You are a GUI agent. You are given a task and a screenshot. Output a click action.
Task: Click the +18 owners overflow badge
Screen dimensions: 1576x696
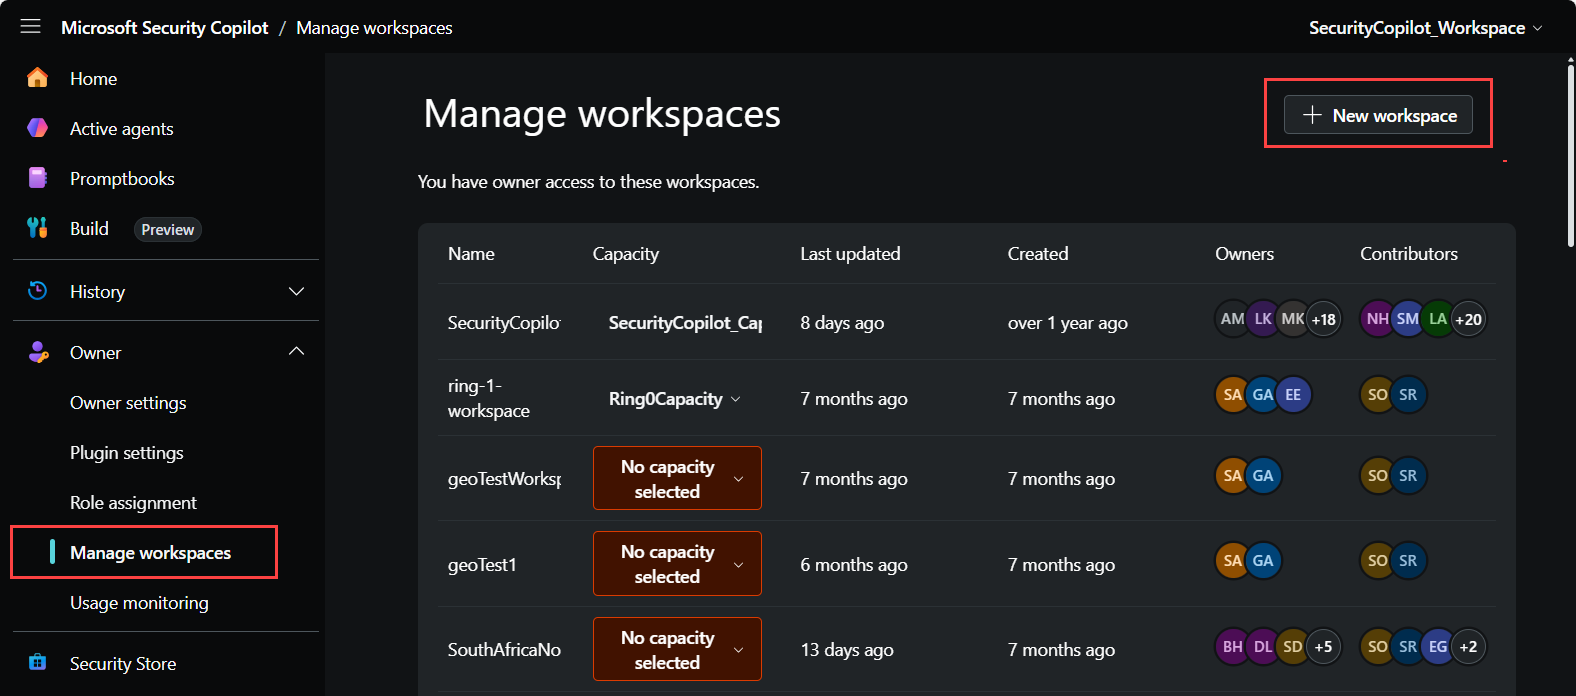pos(1324,319)
